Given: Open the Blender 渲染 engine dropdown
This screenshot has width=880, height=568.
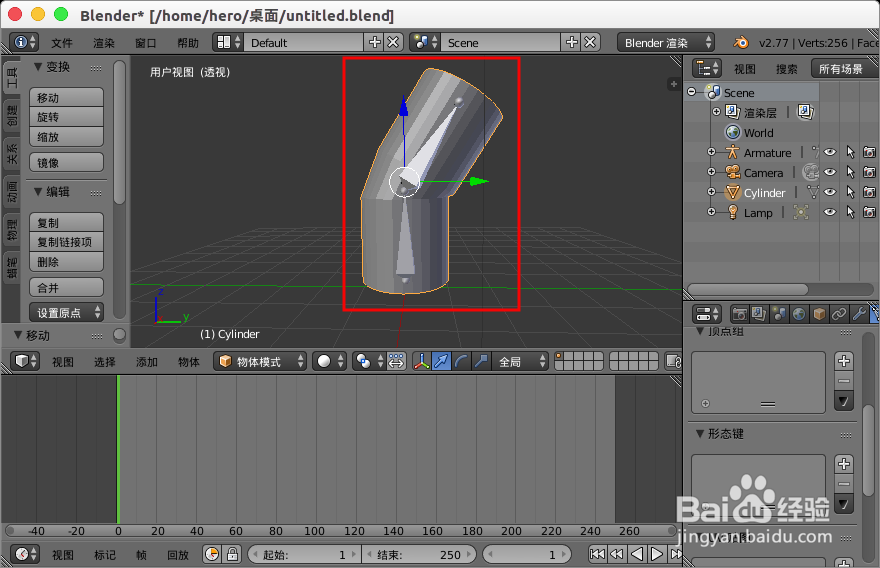Looking at the screenshot, I should (x=666, y=43).
